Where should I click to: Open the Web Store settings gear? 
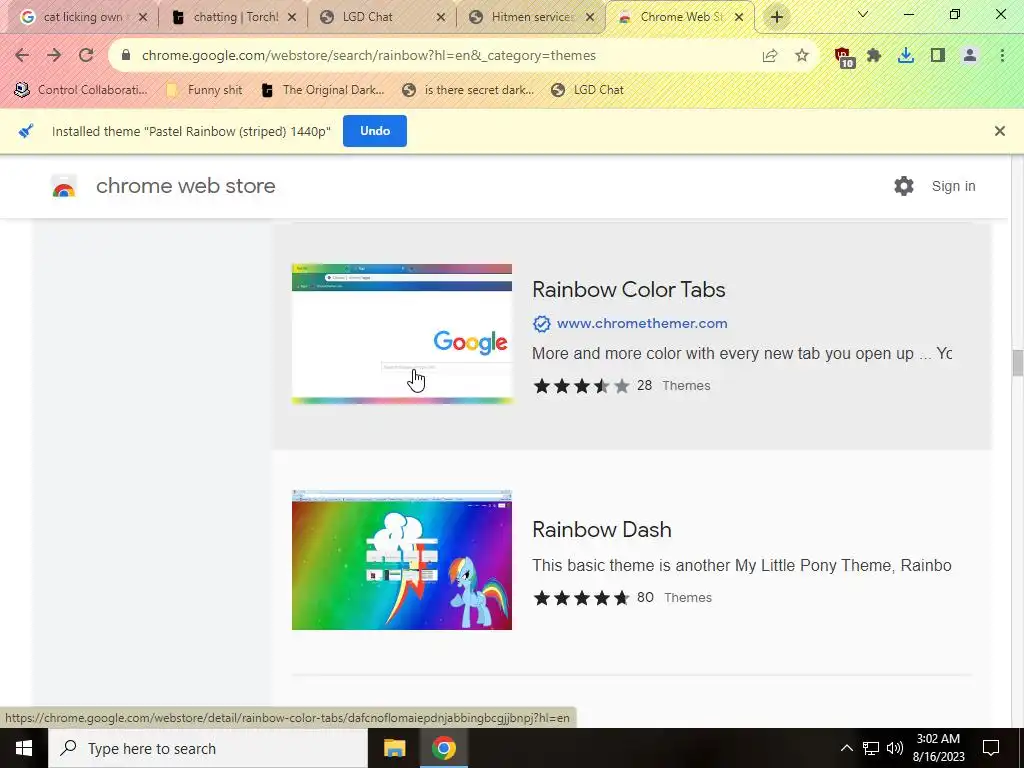point(904,186)
